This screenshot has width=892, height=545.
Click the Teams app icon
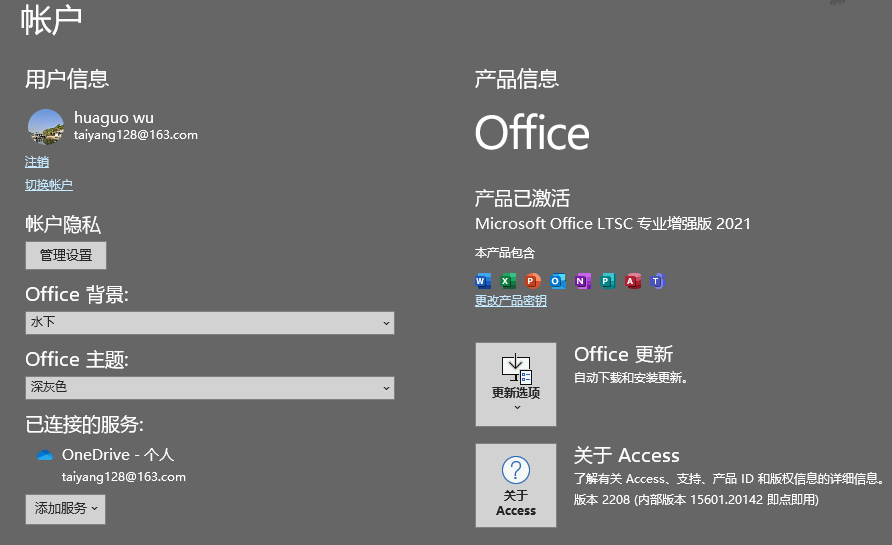point(658,281)
